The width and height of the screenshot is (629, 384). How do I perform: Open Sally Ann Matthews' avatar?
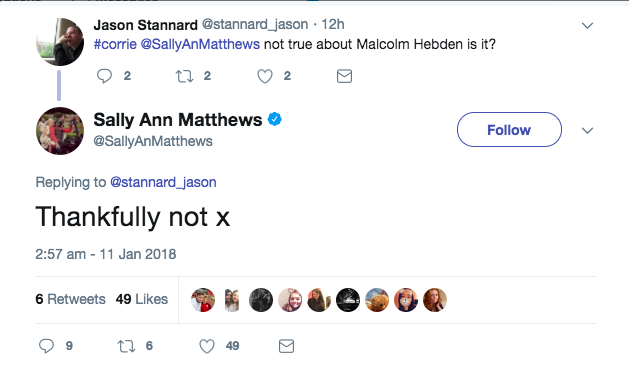60,131
